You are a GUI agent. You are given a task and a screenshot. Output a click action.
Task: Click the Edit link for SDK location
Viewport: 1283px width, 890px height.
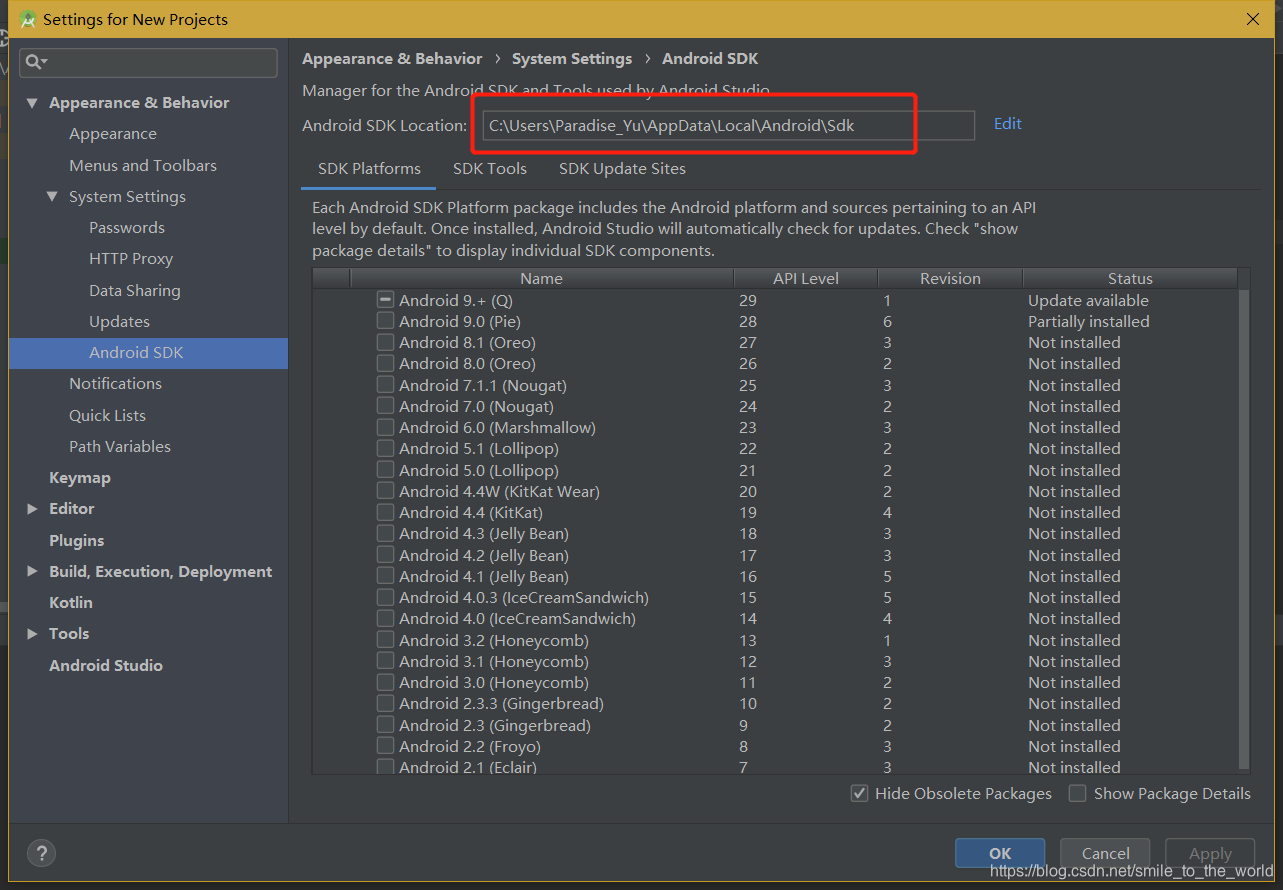[1008, 123]
